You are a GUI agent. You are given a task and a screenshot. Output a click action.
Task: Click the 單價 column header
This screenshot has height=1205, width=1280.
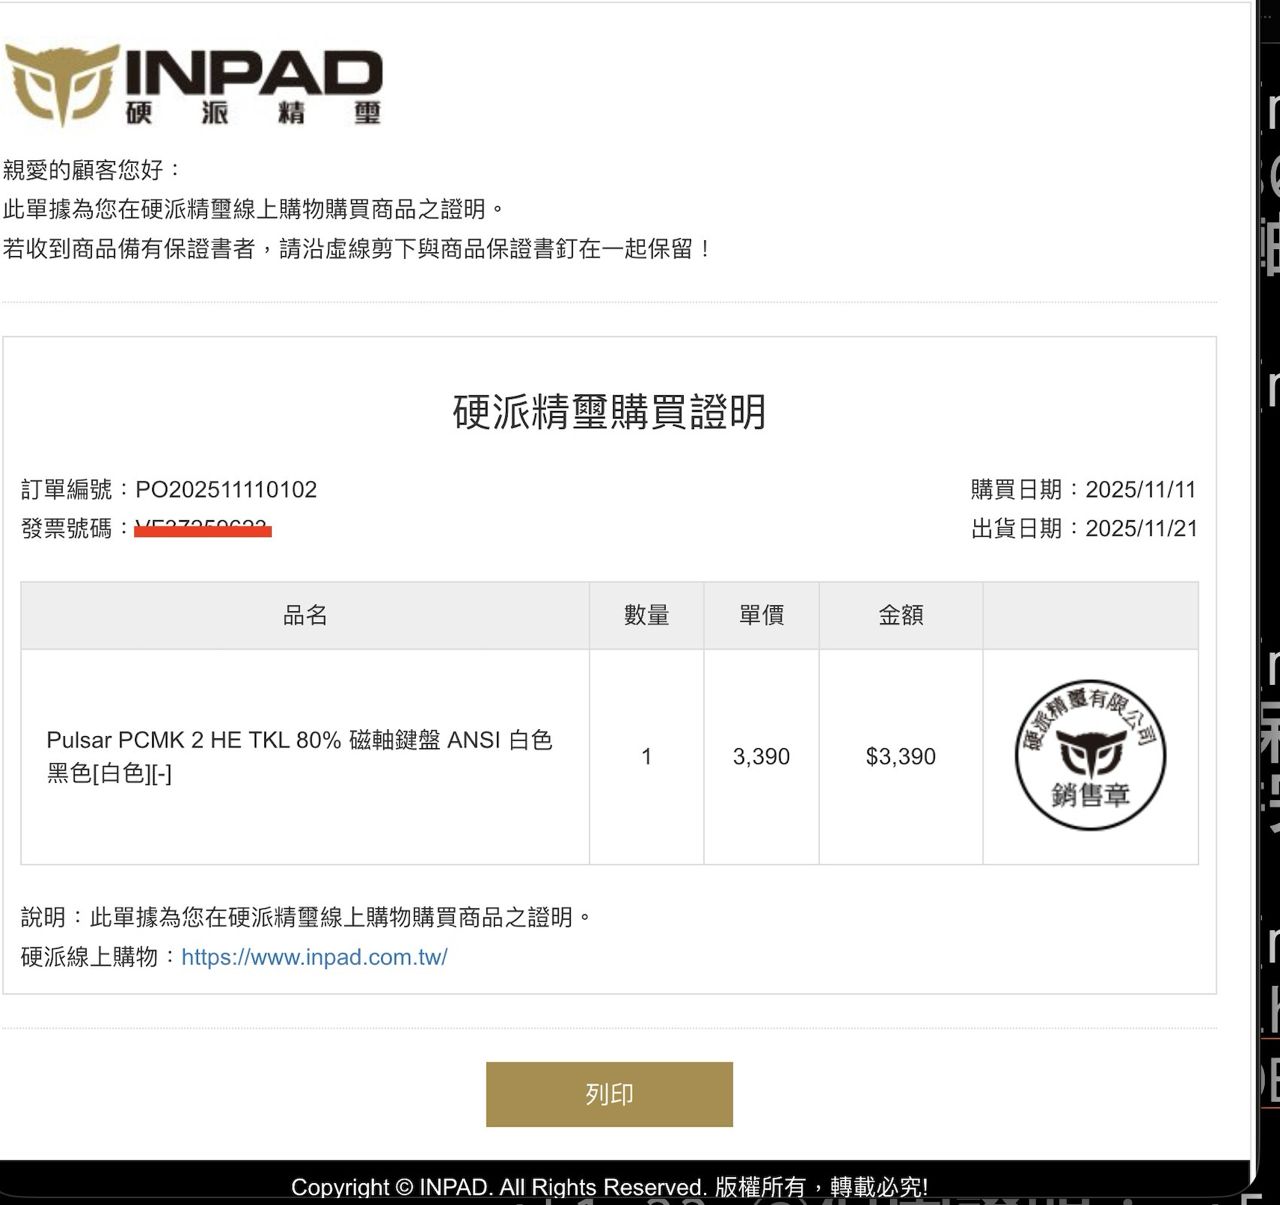(x=761, y=616)
